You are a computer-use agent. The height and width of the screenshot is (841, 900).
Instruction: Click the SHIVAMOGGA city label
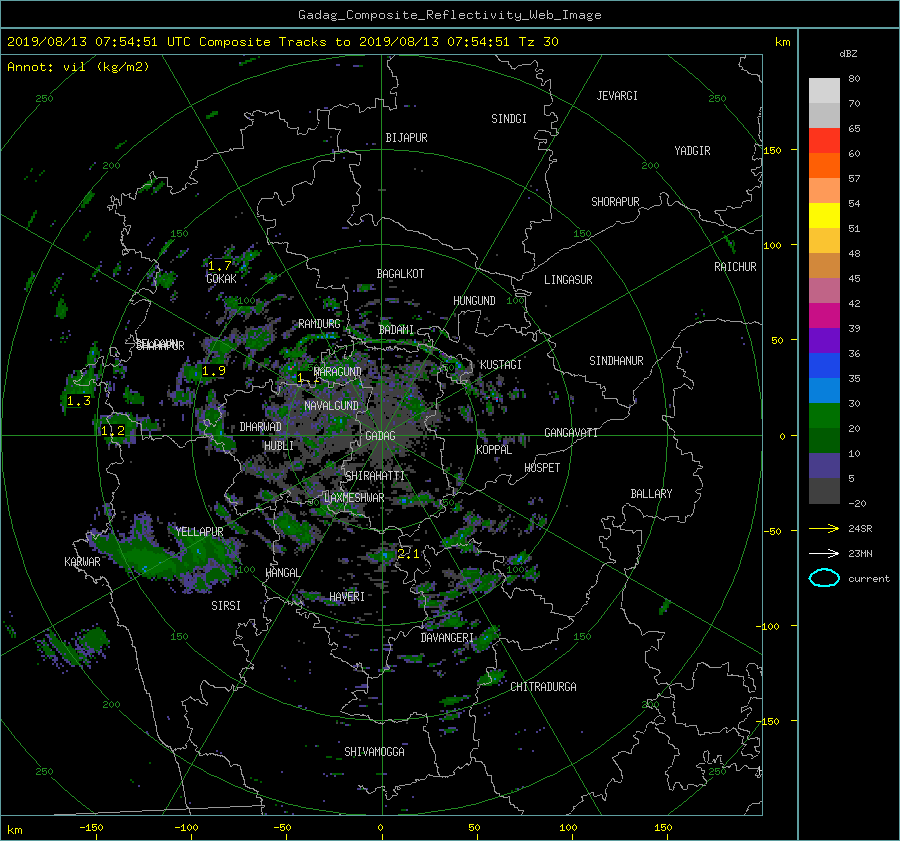tap(374, 752)
